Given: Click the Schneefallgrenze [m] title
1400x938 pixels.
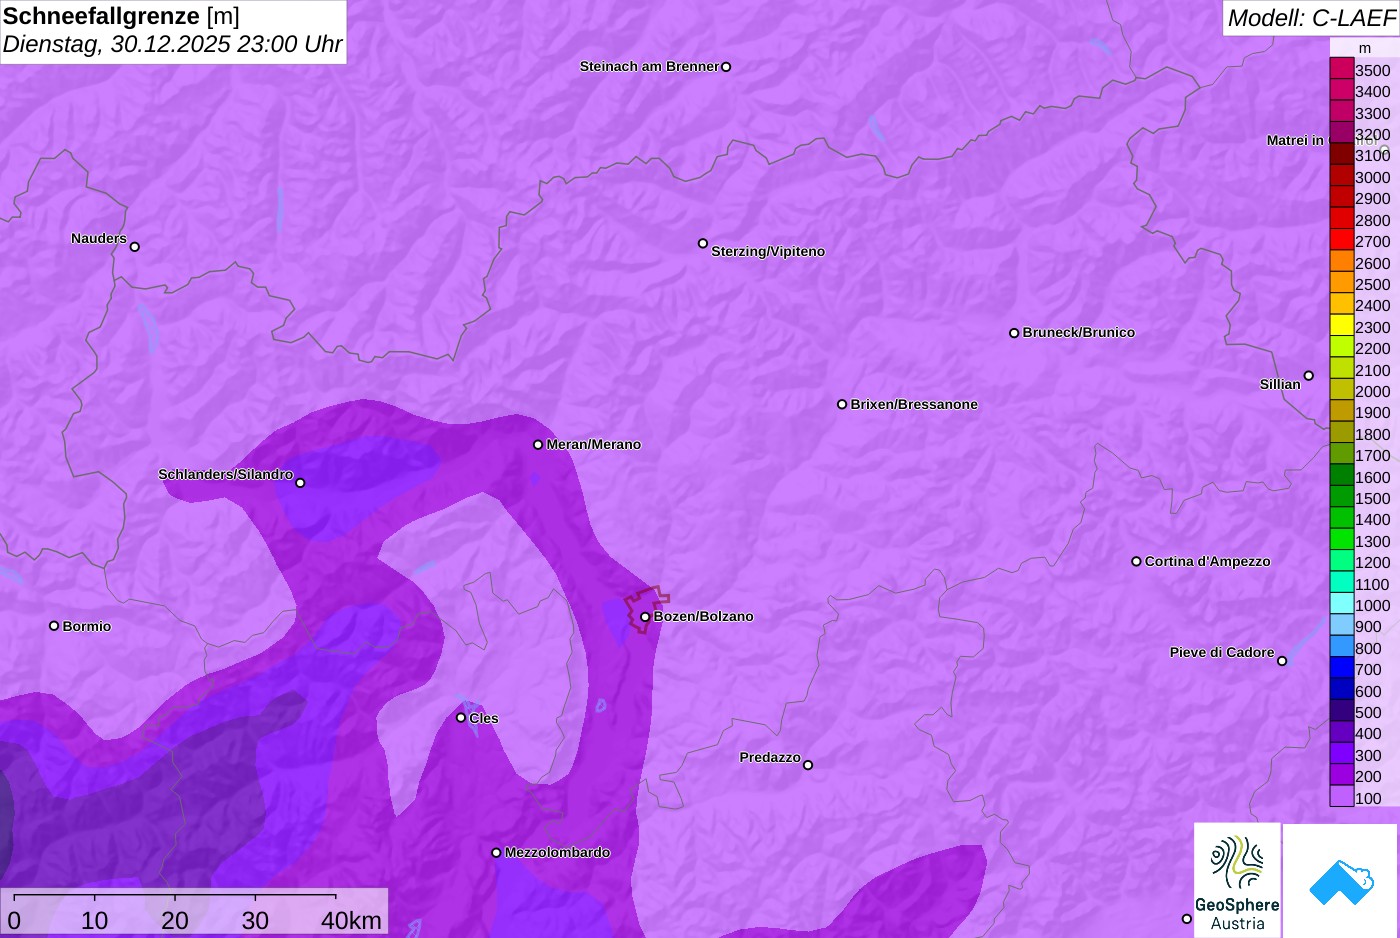Looking at the screenshot, I should pyautogui.click(x=121, y=16).
